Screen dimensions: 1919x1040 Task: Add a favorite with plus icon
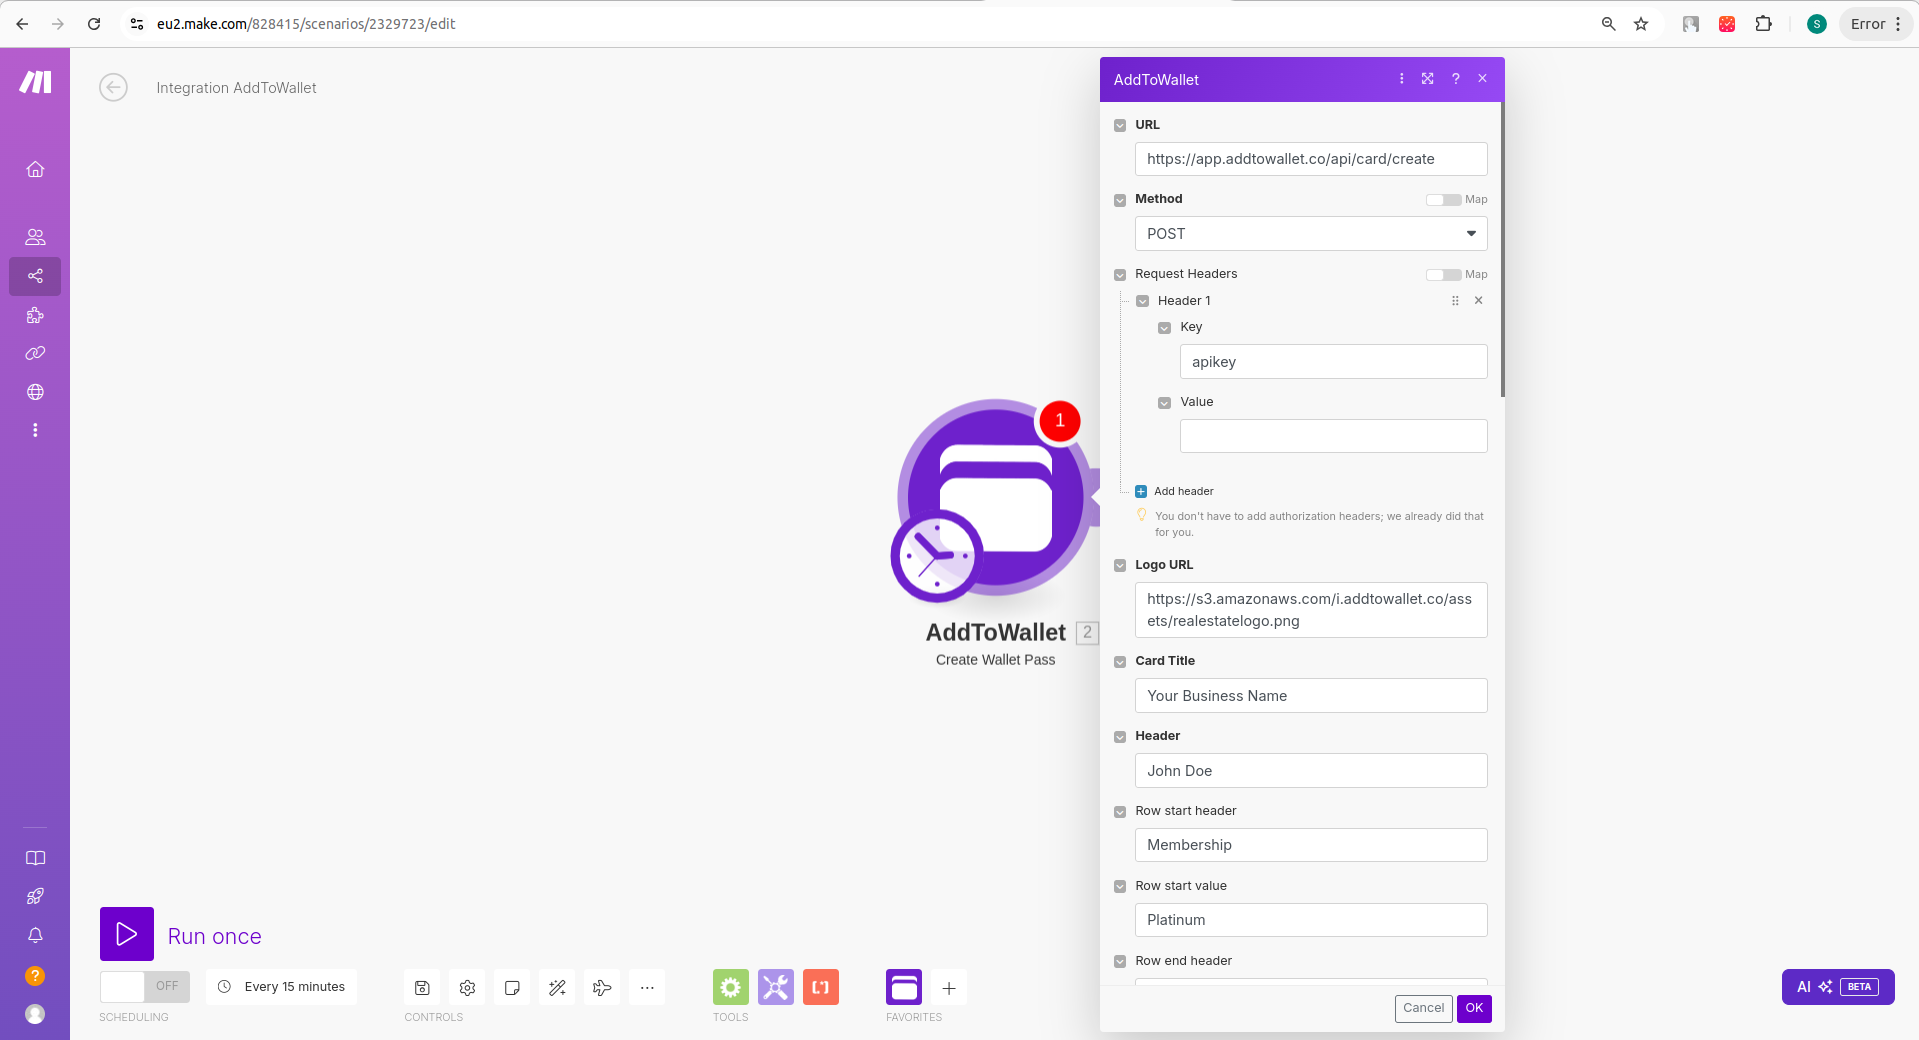point(949,988)
